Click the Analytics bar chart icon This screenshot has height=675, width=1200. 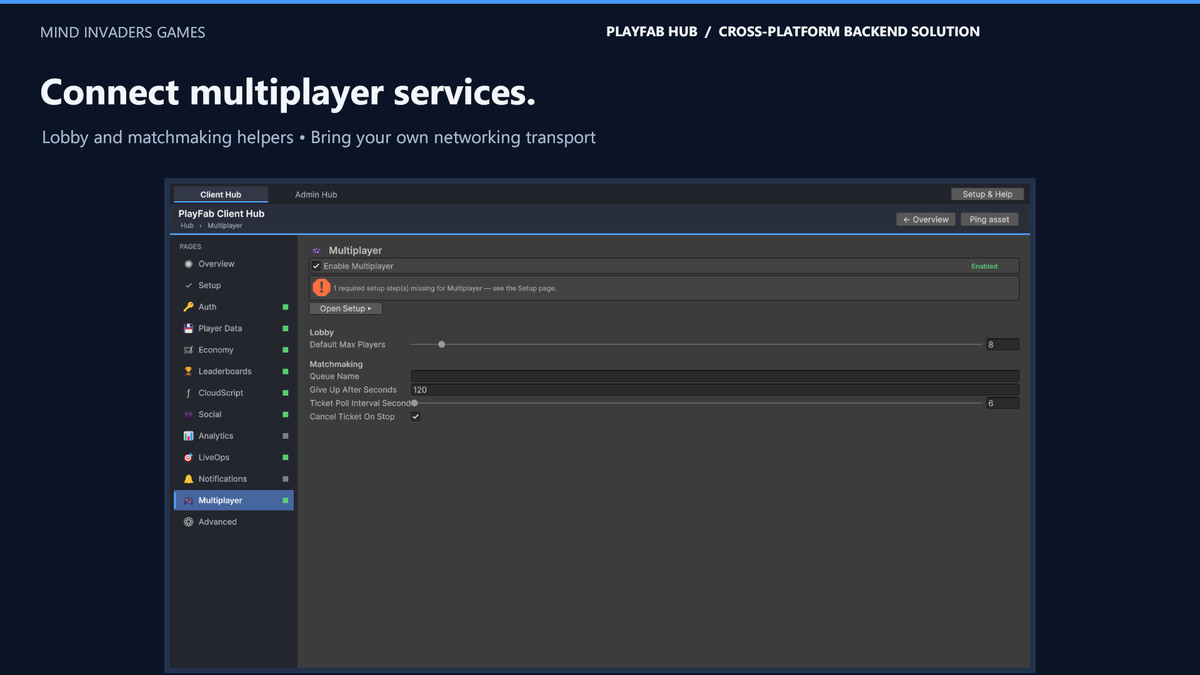188,436
